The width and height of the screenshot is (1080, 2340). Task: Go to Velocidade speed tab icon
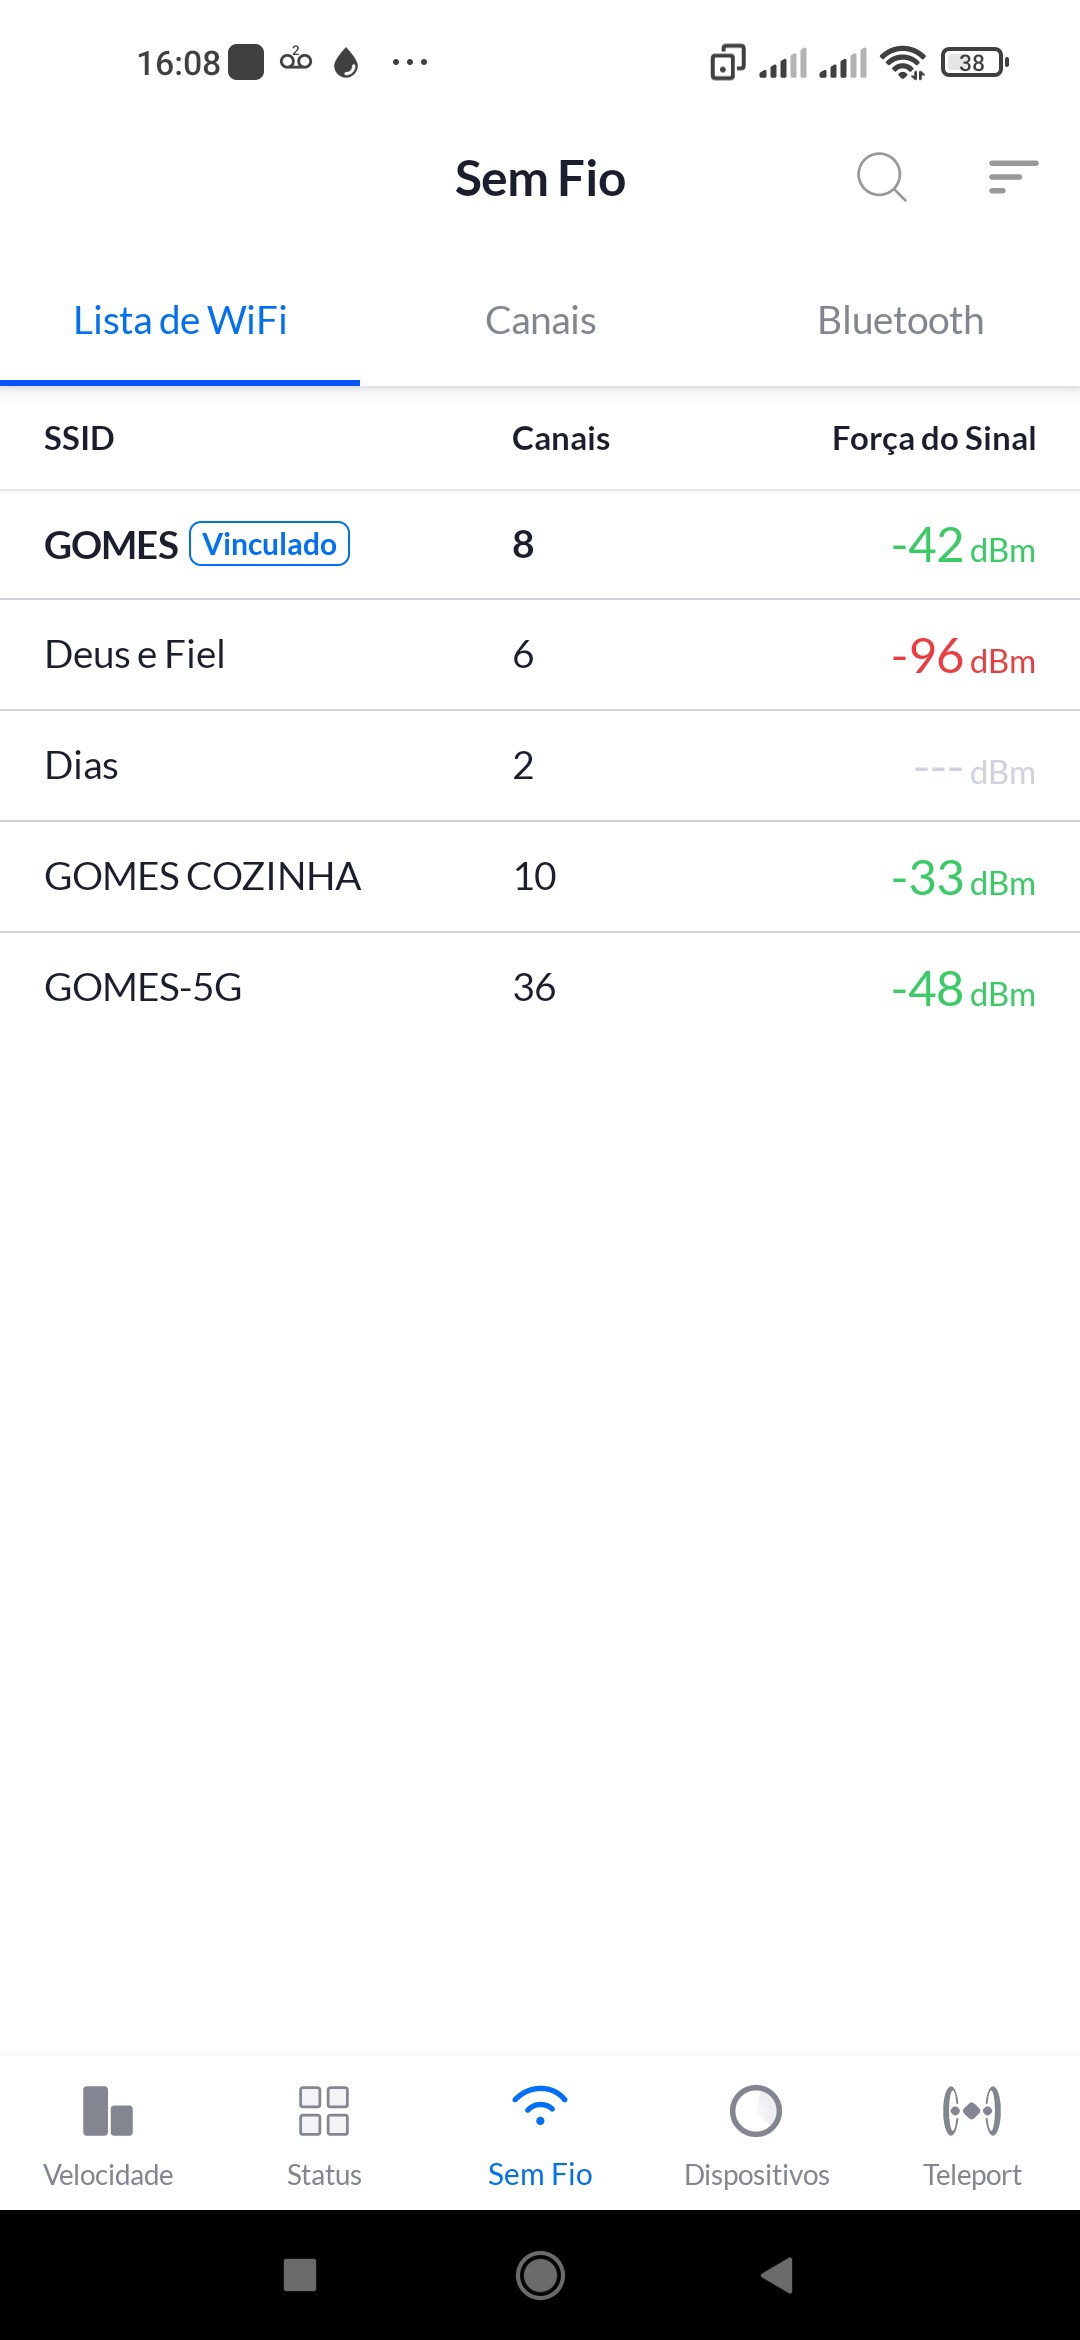(108, 2111)
